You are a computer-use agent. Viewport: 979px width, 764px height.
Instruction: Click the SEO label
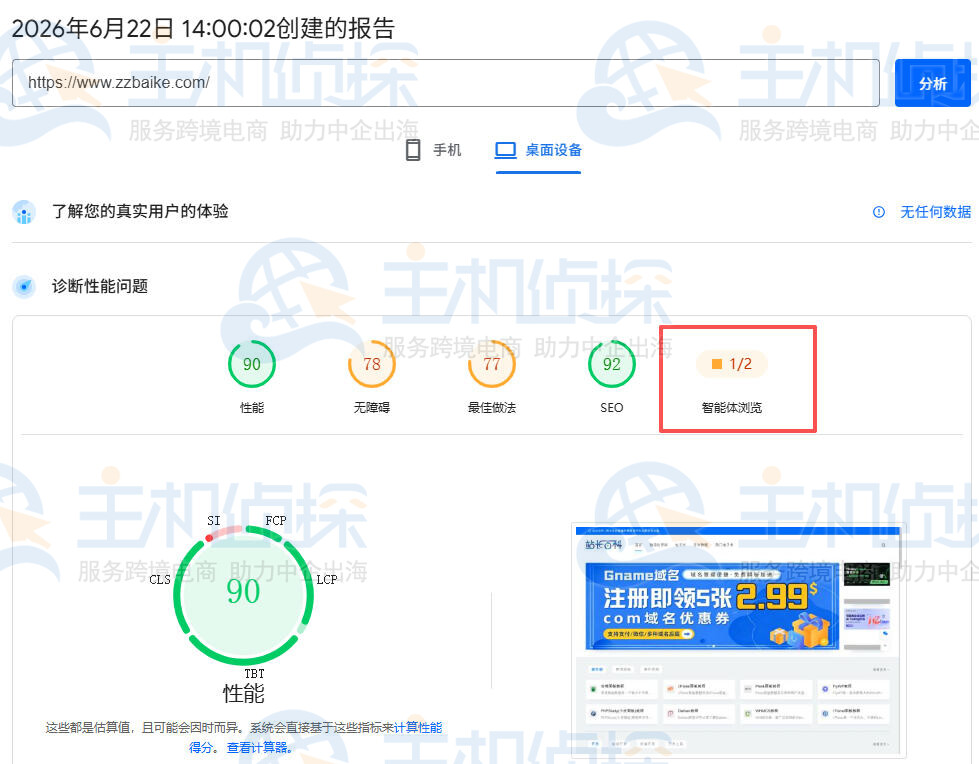611,408
